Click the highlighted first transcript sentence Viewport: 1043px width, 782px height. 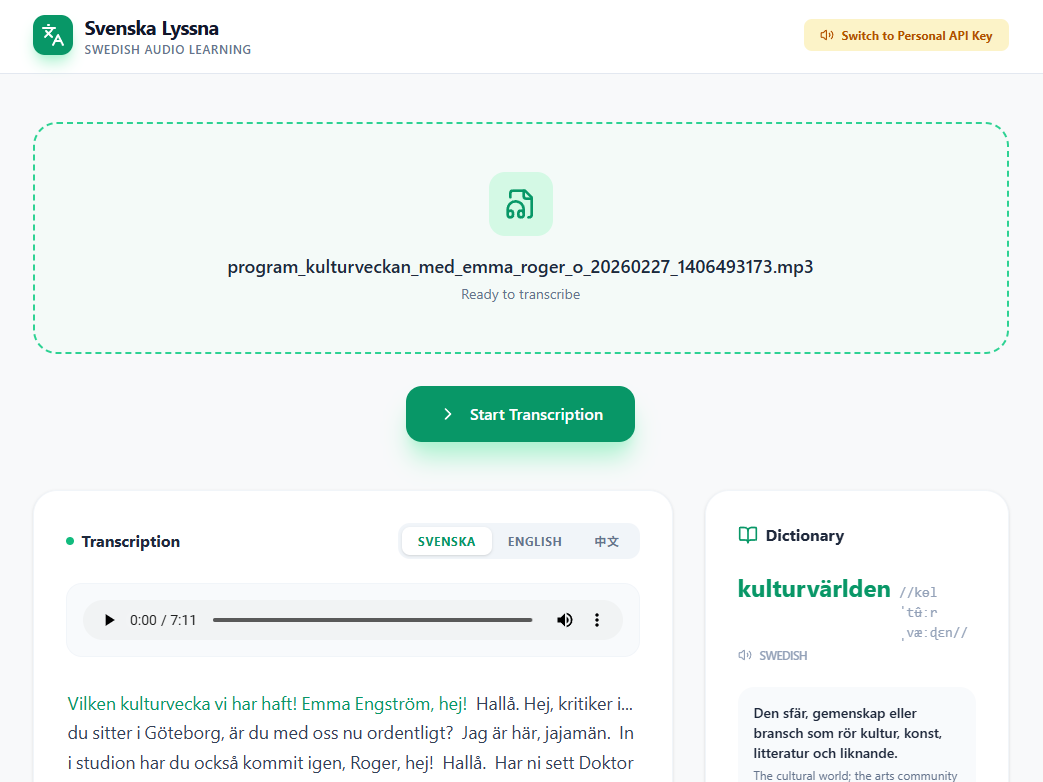(267, 703)
